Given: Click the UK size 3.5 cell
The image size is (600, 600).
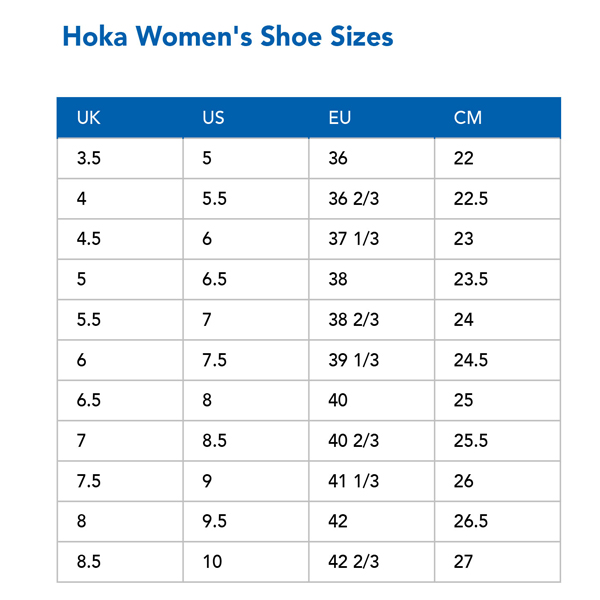Looking at the screenshot, I should point(120,158).
